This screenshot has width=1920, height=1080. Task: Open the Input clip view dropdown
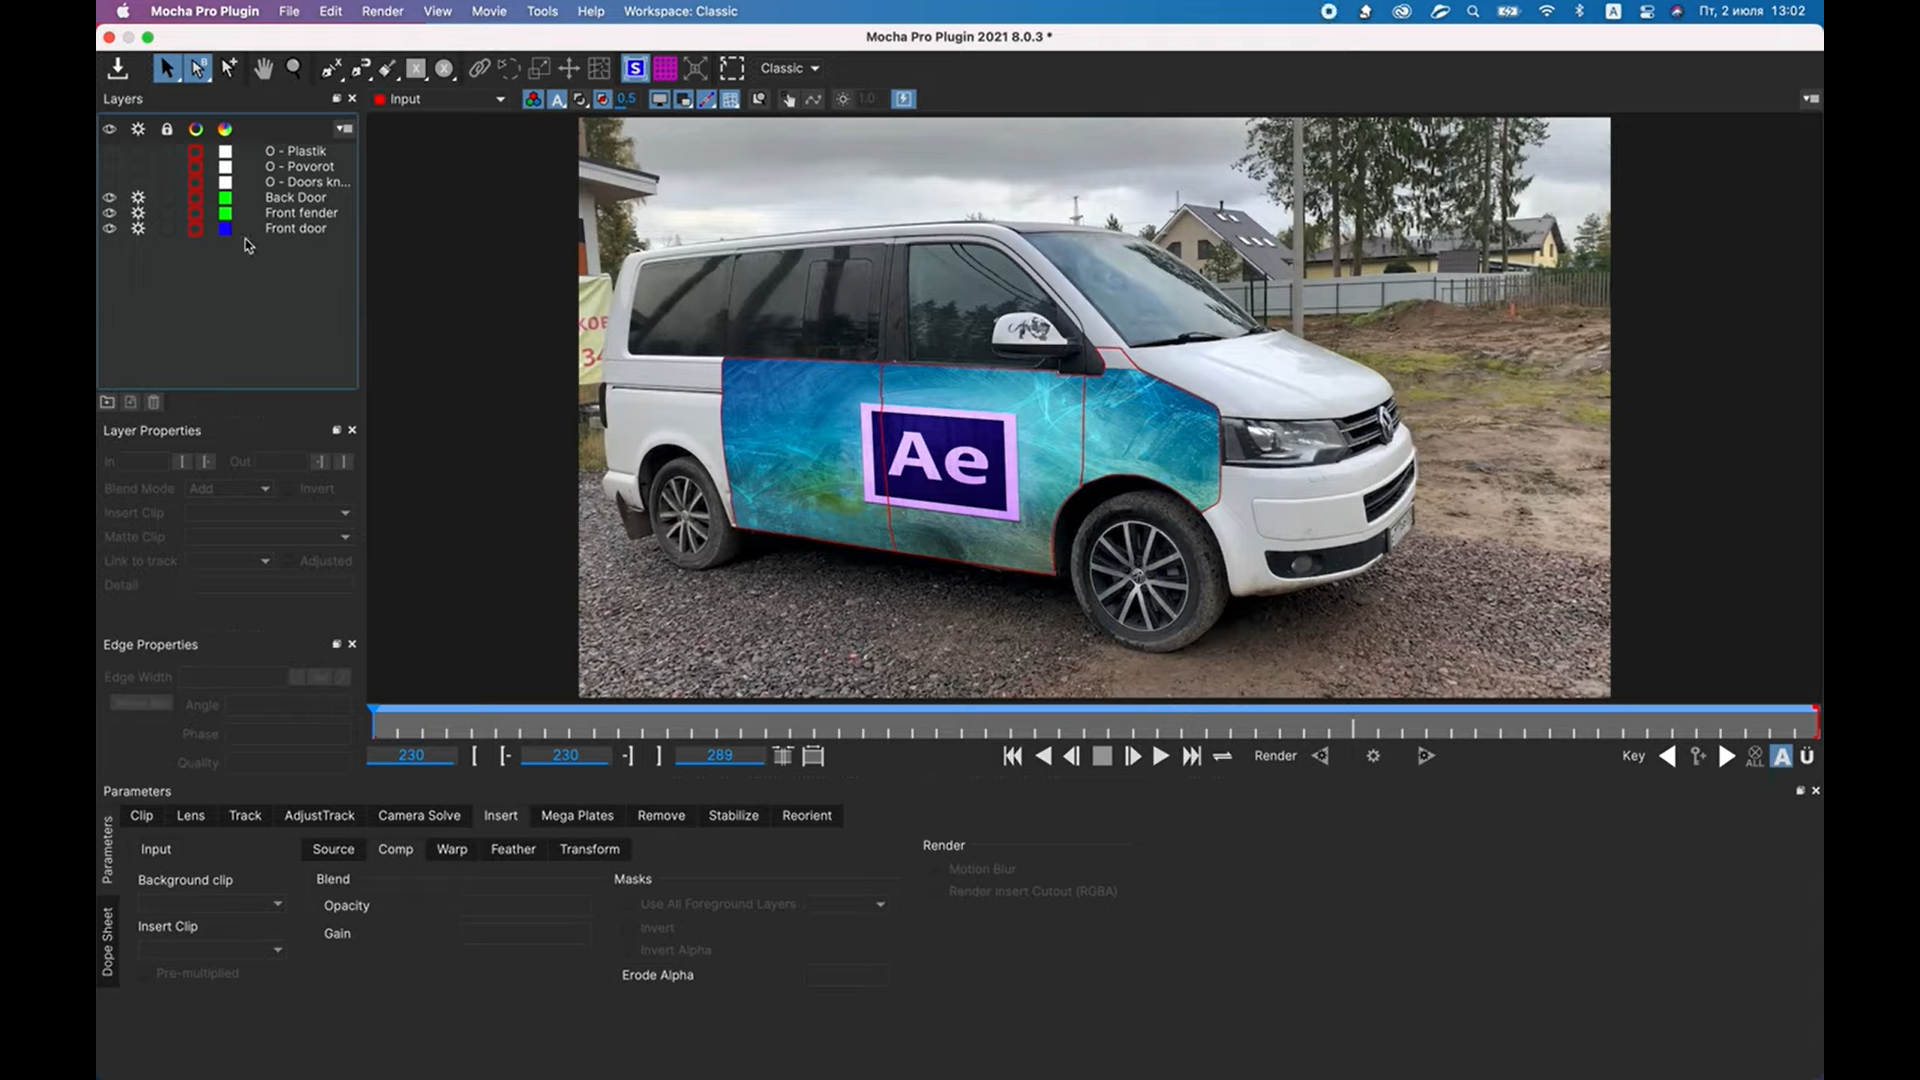(440, 99)
